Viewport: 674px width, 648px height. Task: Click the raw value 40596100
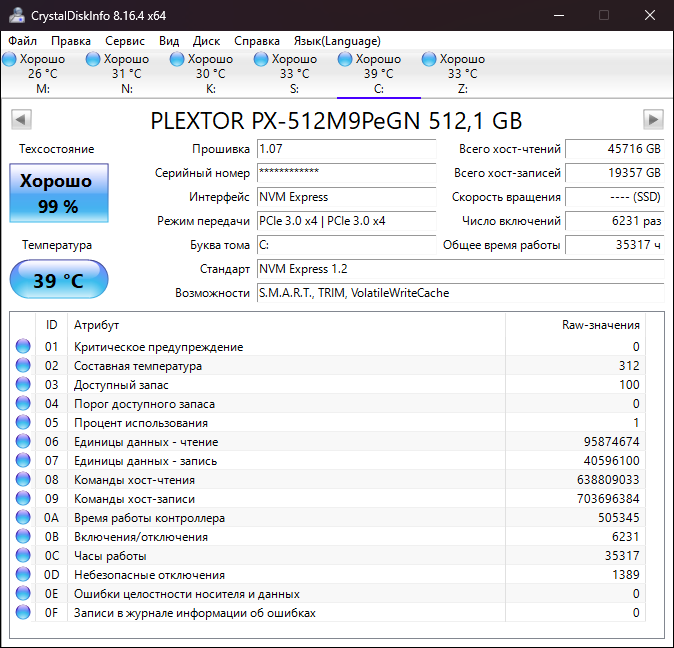coord(611,461)
